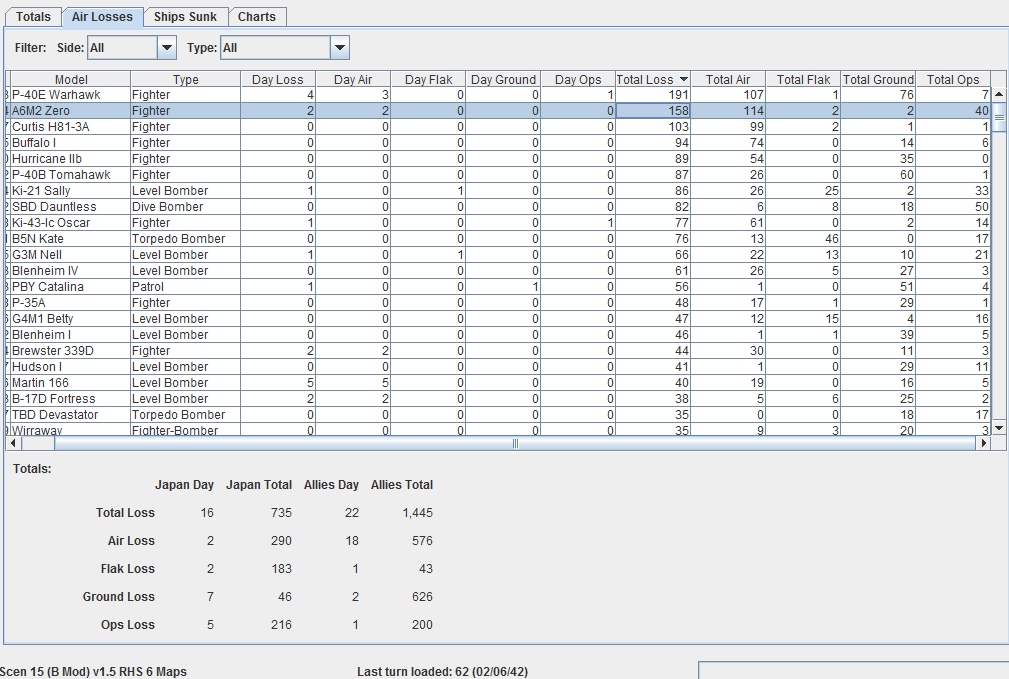Image resolution: width=1009 pixels, height=679 pixels.
Task: Click the Patrol type cell
Action: point(185,287)
